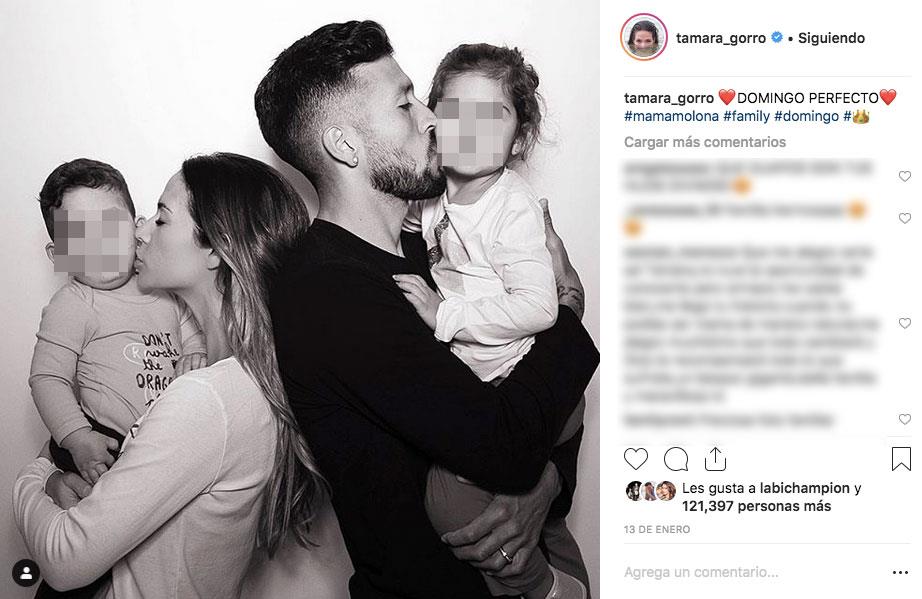Open tamara_gorro username in the header

(721, 38)
